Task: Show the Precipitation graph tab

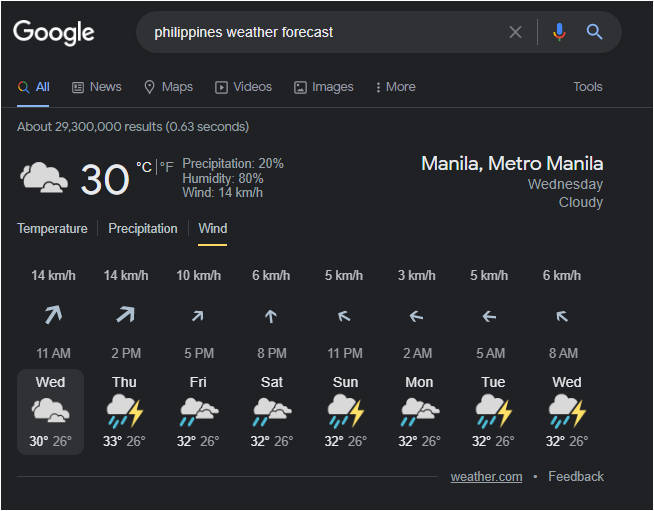Action: tap(143, 229)
